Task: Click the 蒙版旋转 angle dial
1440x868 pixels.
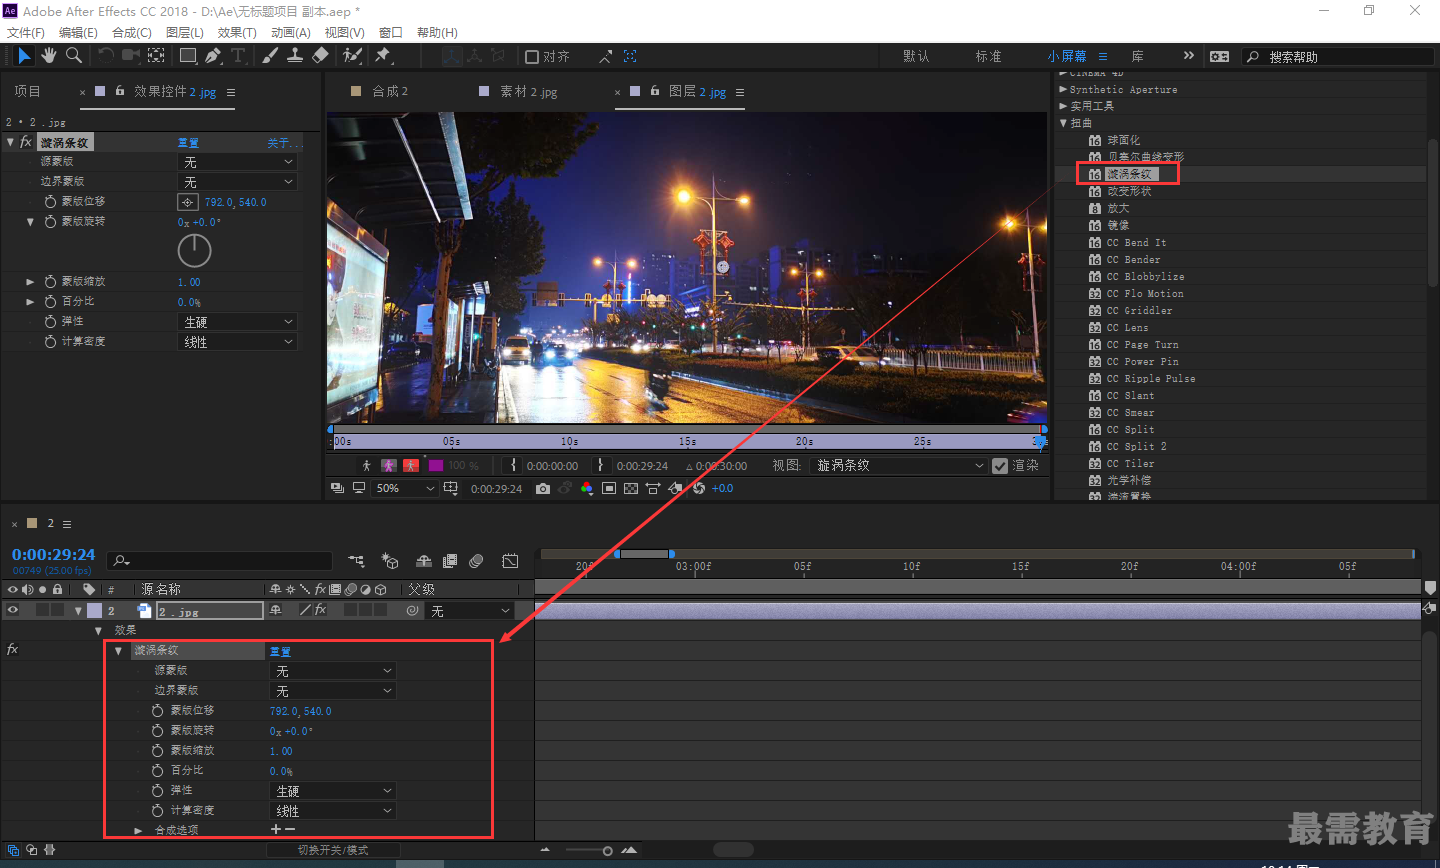Action: pos(194,251)
